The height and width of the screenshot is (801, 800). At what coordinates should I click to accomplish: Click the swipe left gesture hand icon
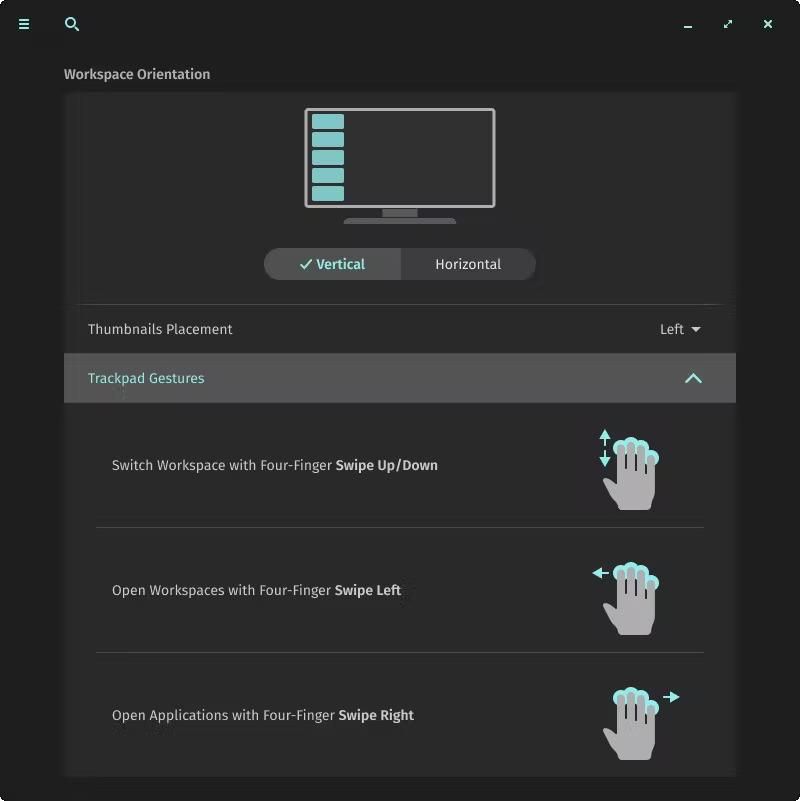632,597
